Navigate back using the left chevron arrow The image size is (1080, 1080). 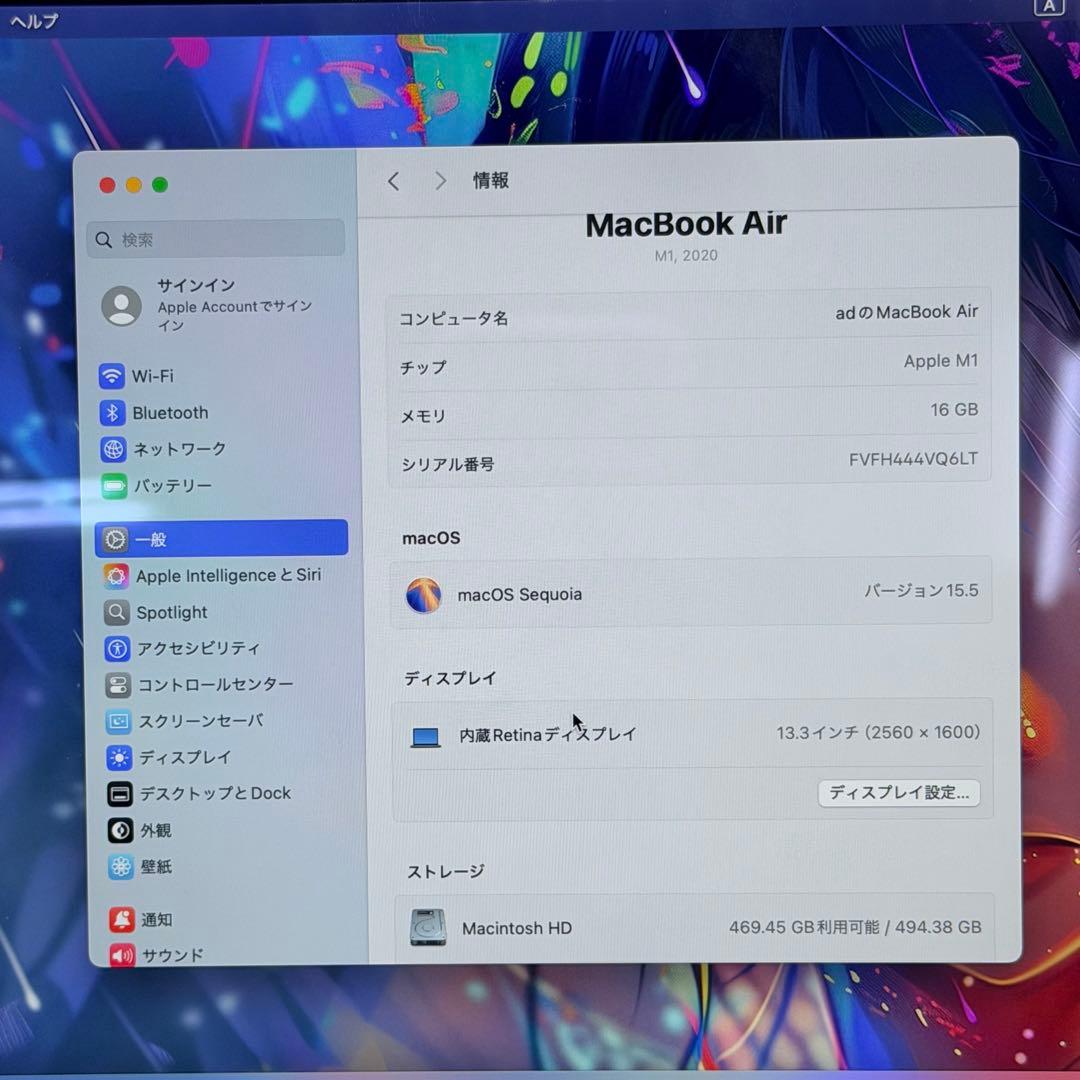[x=393, y=181]
